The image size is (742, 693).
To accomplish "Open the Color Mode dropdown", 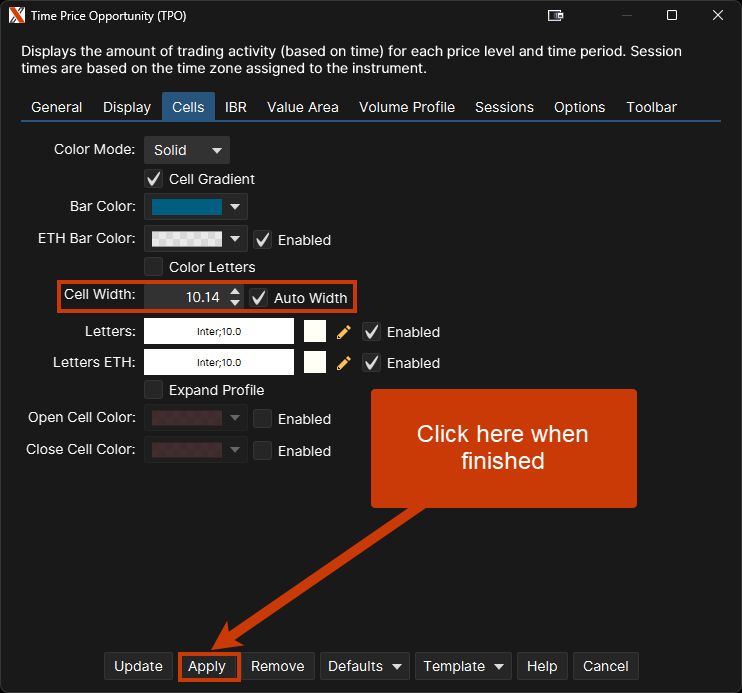I will pos(187,150).
